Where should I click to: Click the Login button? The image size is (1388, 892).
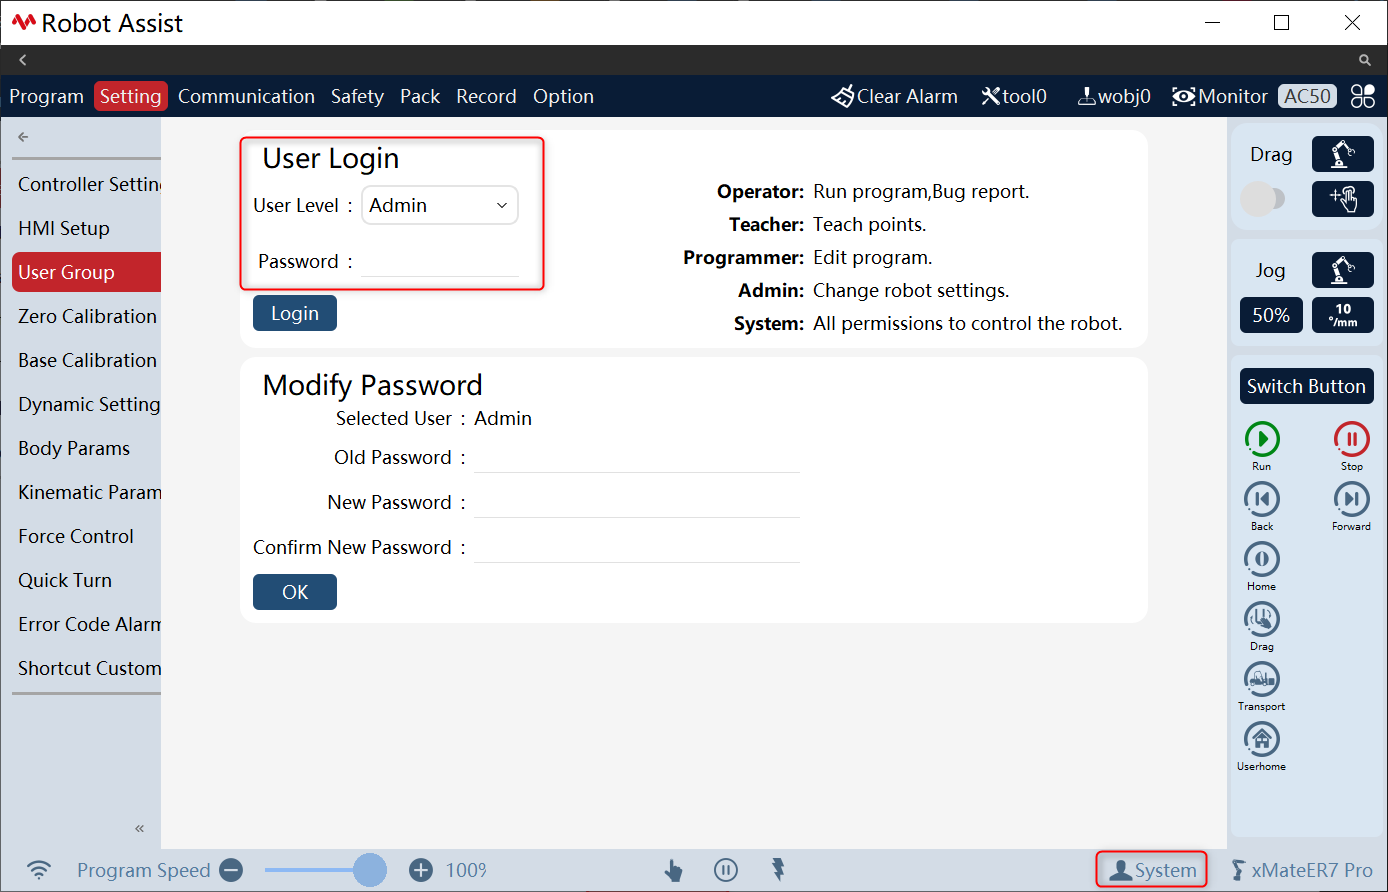(x=295, y=313)
